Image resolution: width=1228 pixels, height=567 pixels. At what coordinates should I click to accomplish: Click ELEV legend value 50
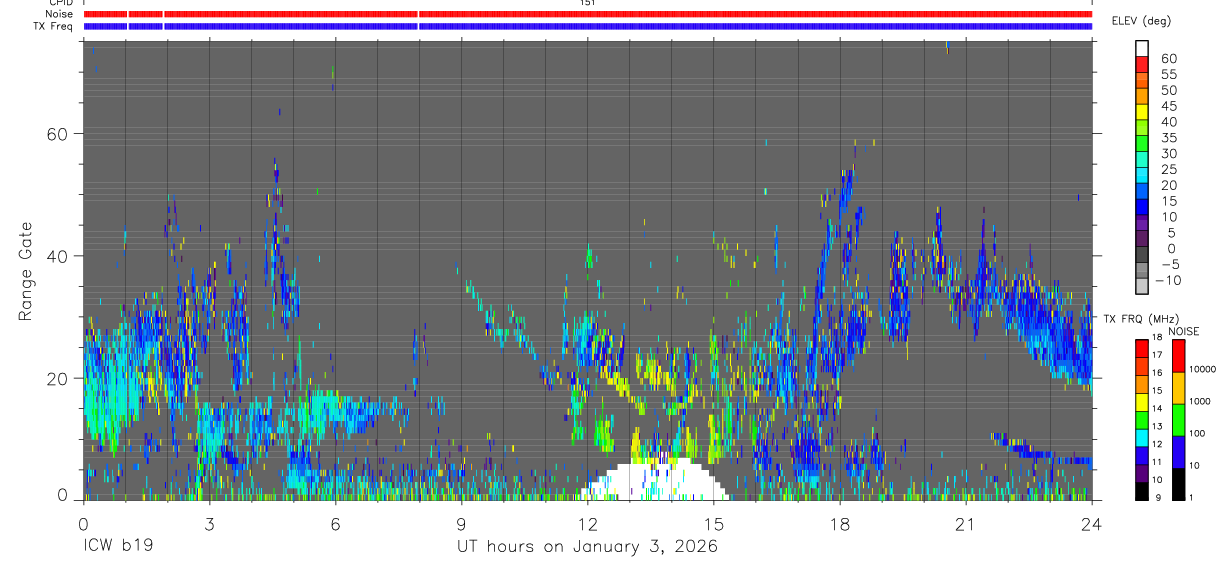[1167, 91]
